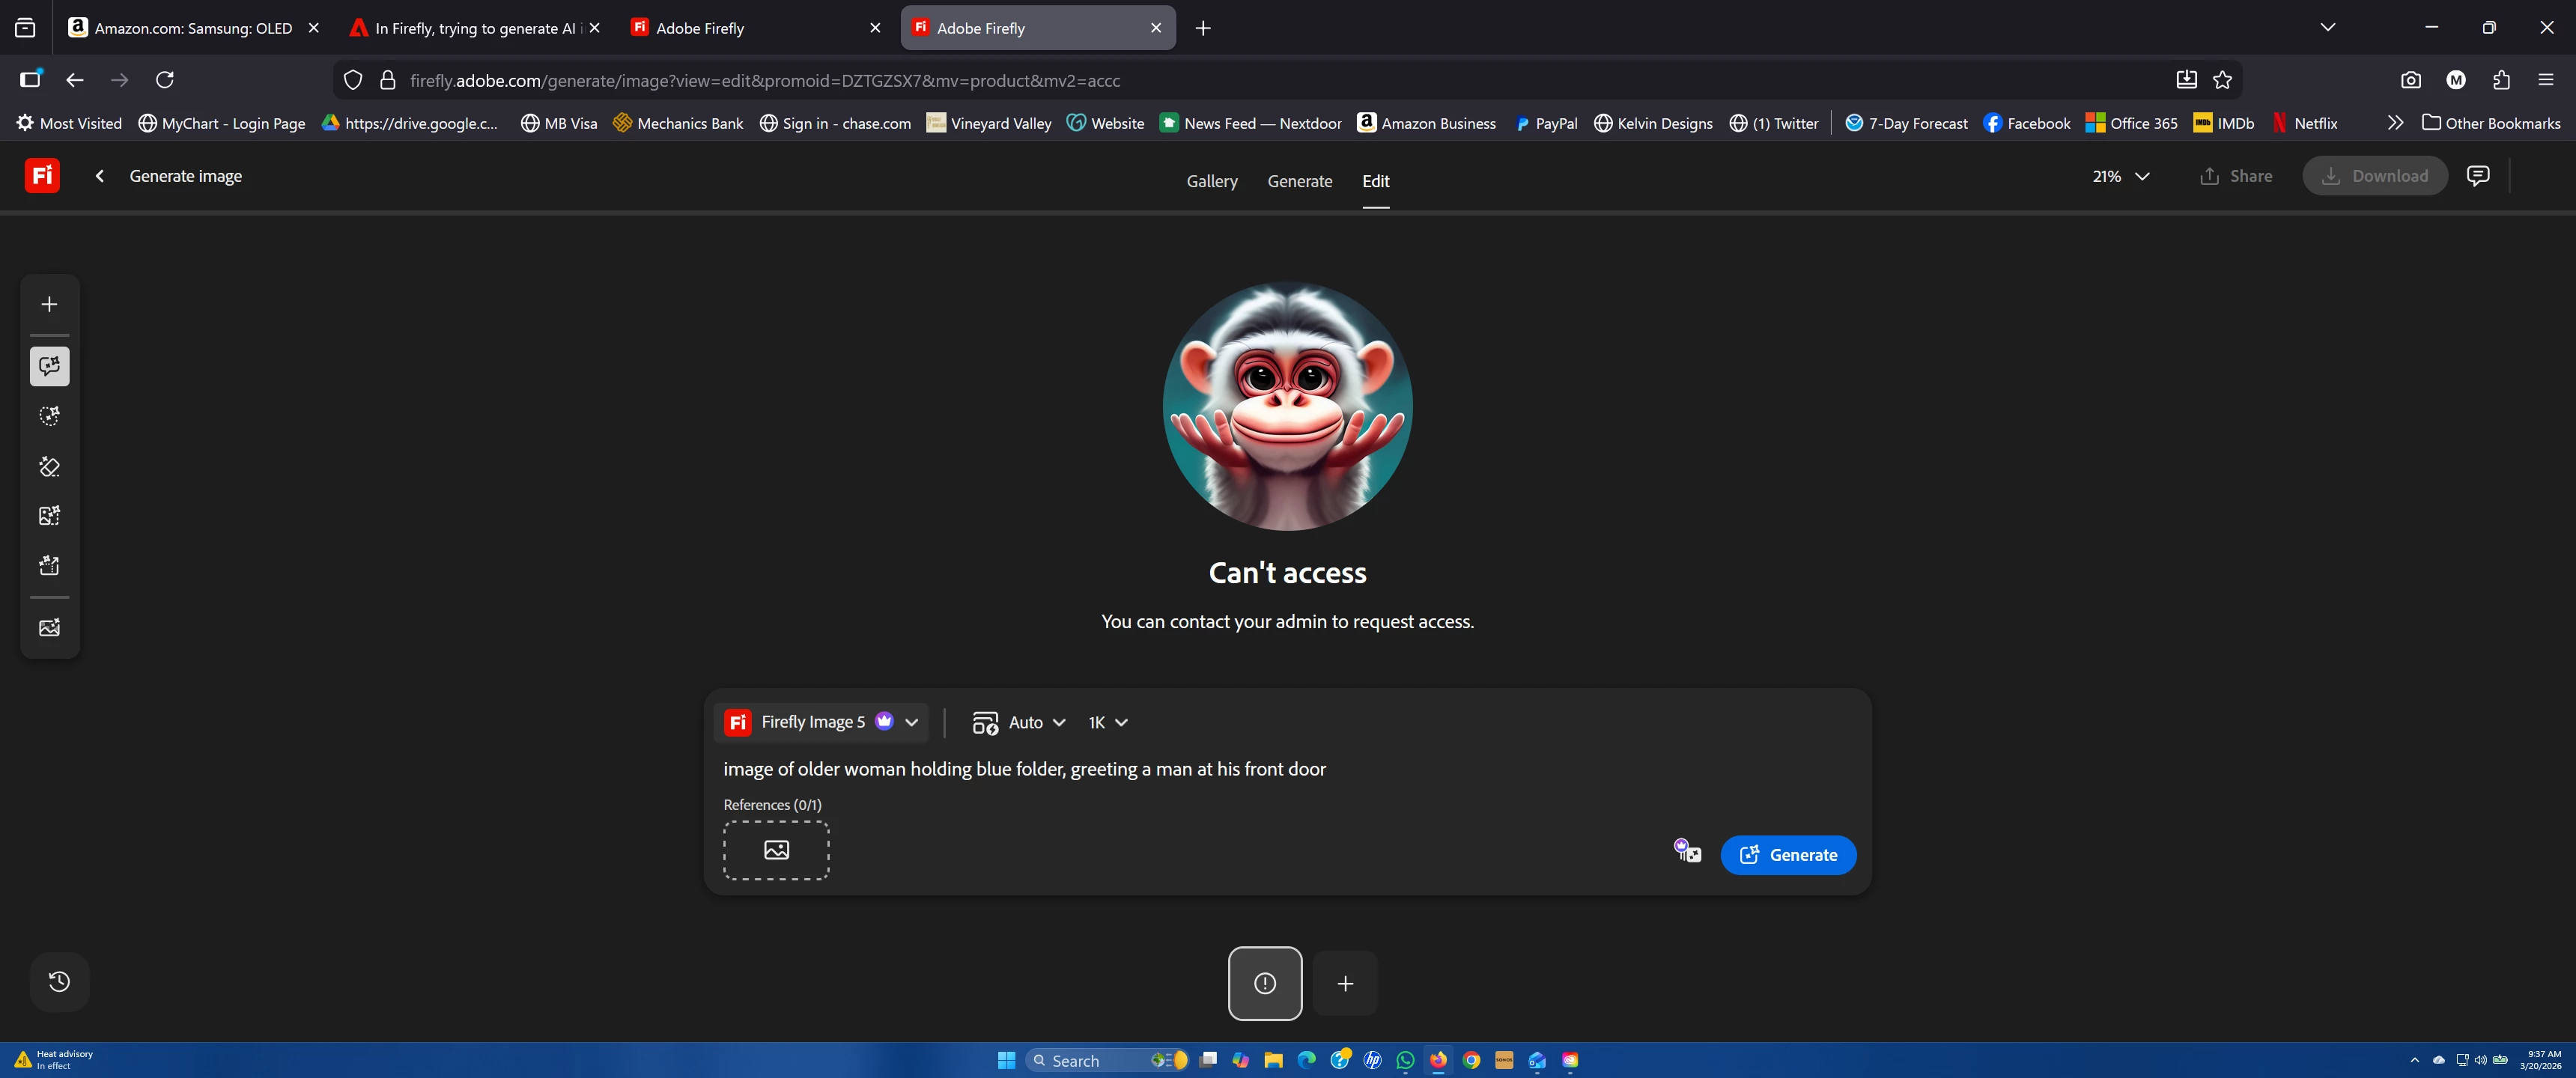Screen dimensions: 2576x1078
Task: Switch to the Generate tab
Action: coord(1299,181)
